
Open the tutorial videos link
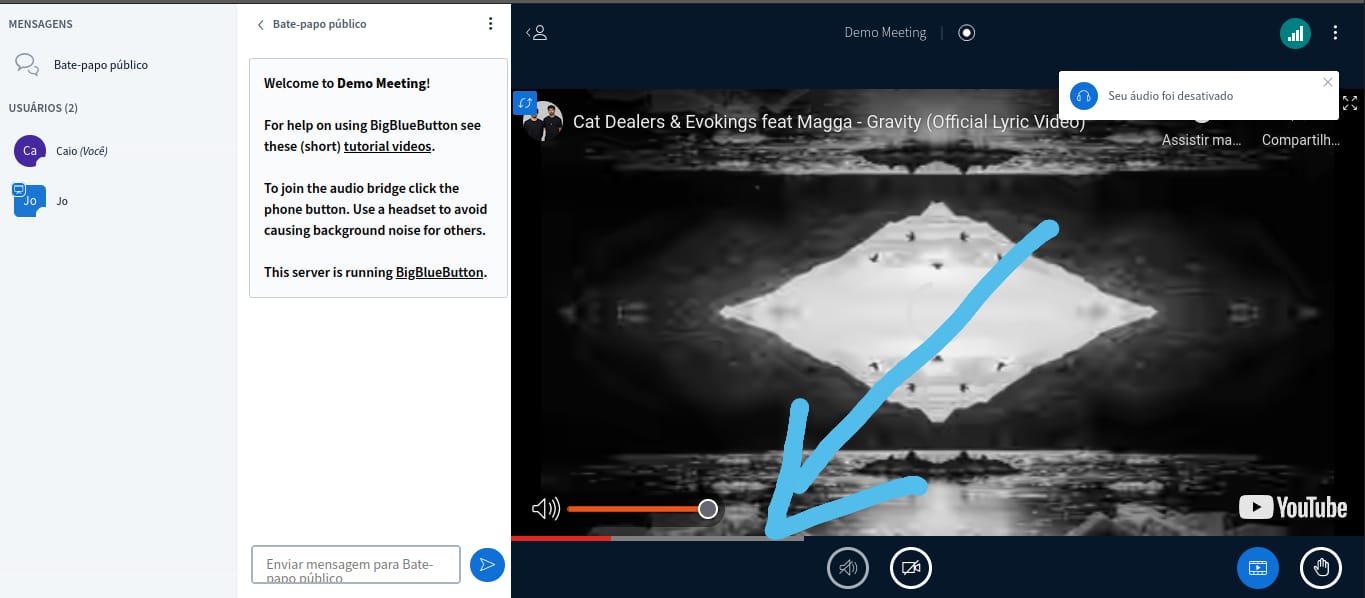pyautogui.click(x=388, y=146)
